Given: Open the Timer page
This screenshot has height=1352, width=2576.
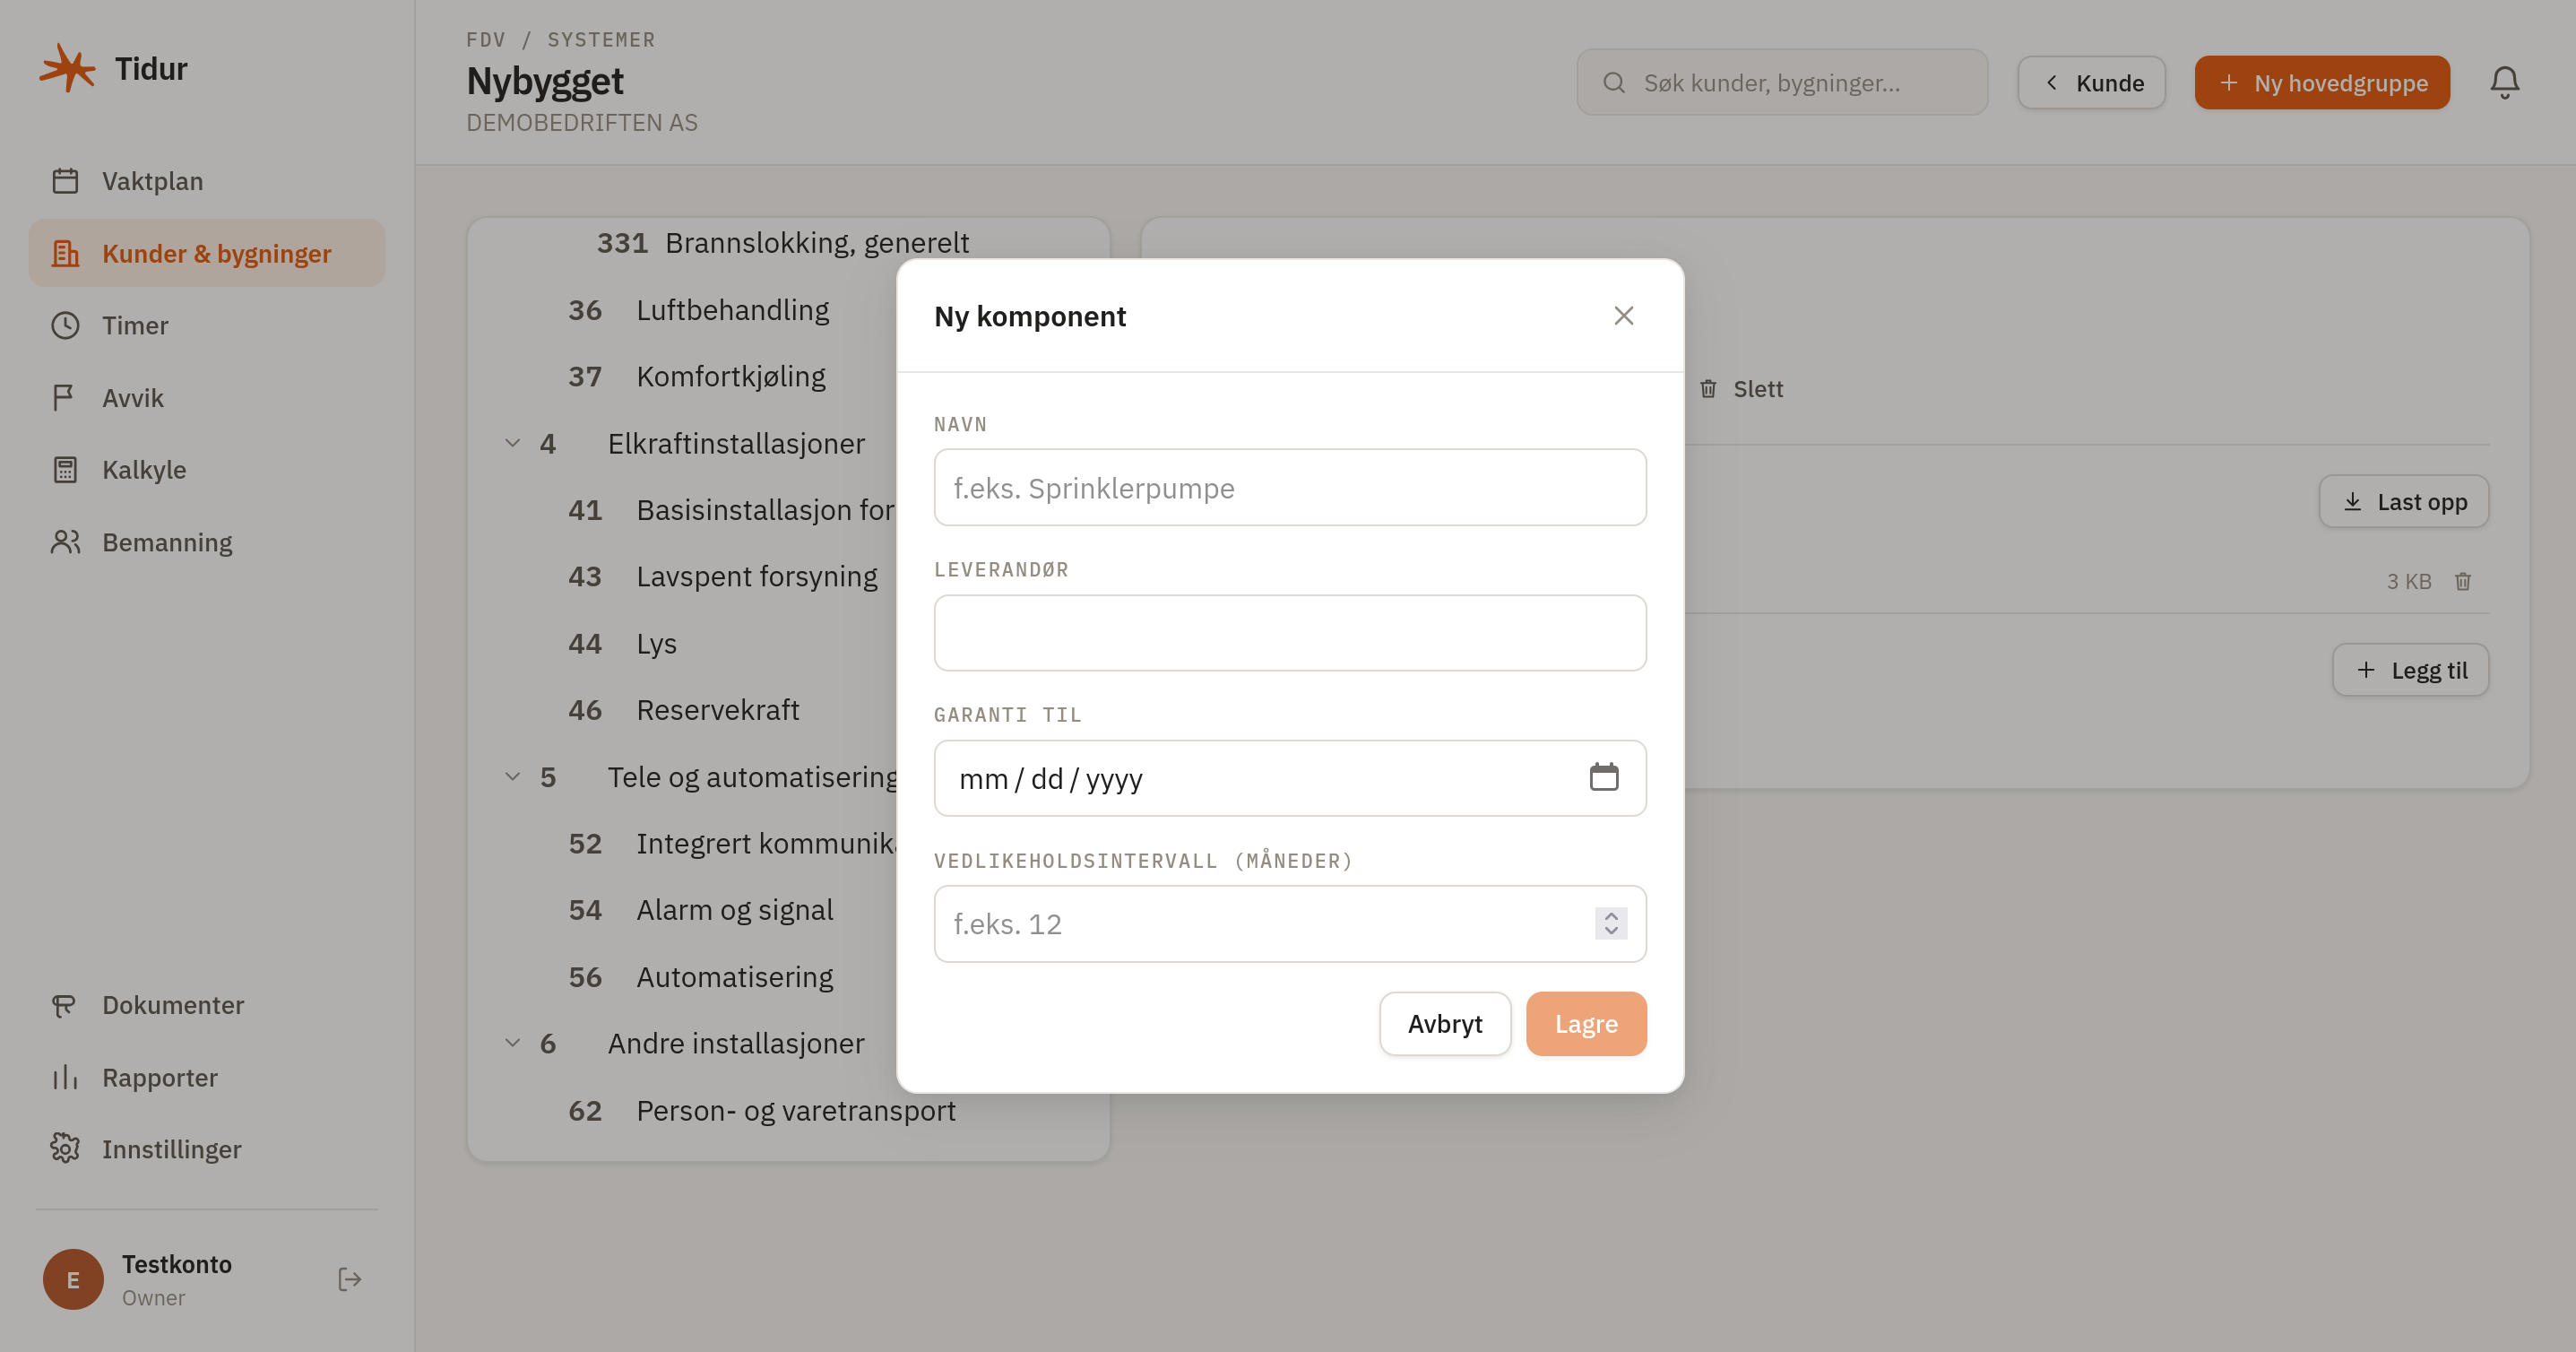Looking at the screenshot, I should tap(207, 325).
